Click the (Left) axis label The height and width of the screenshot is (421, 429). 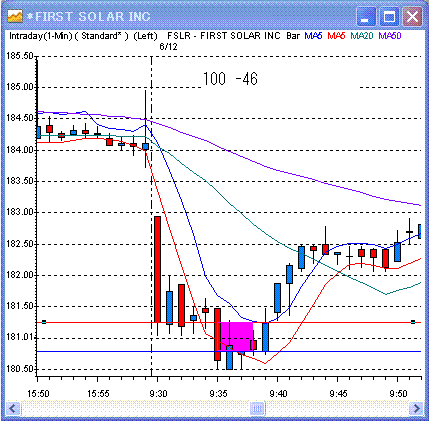click(145, 36)
